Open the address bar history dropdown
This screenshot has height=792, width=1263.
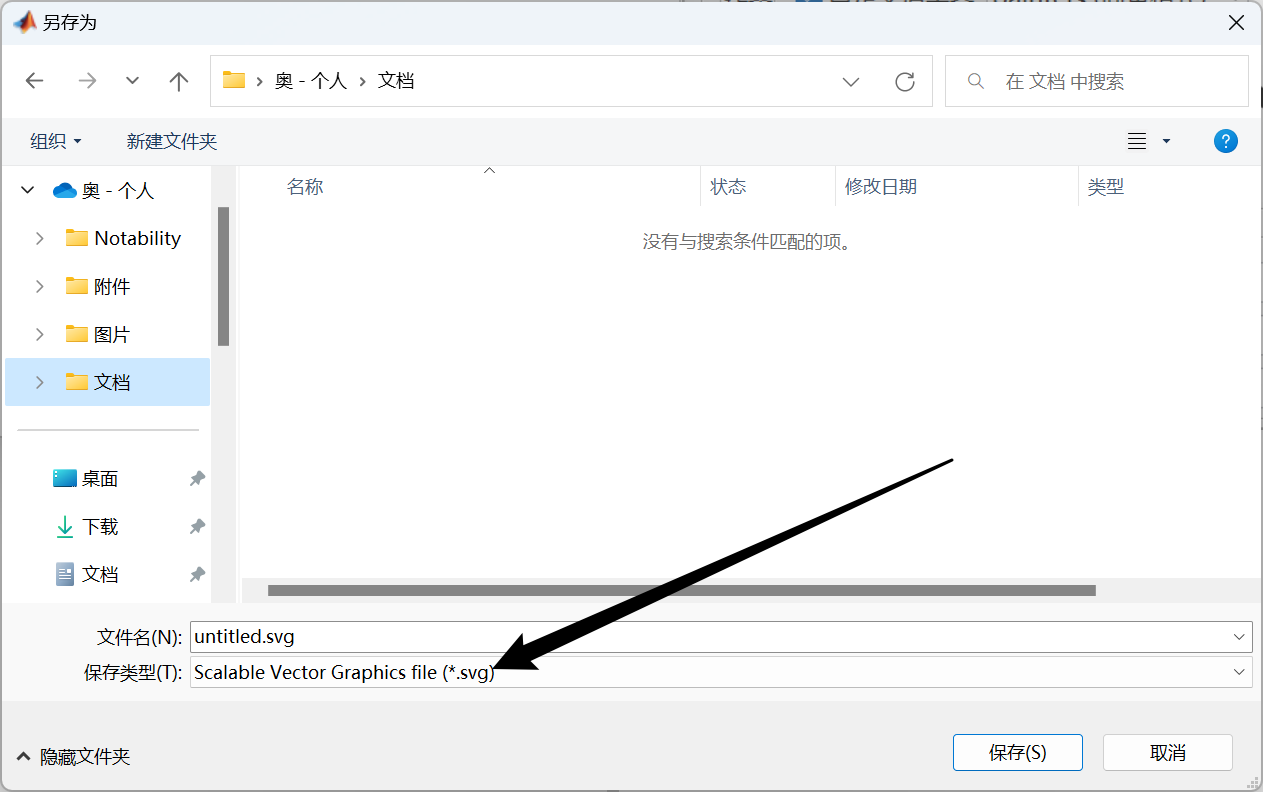click(850, 81)
